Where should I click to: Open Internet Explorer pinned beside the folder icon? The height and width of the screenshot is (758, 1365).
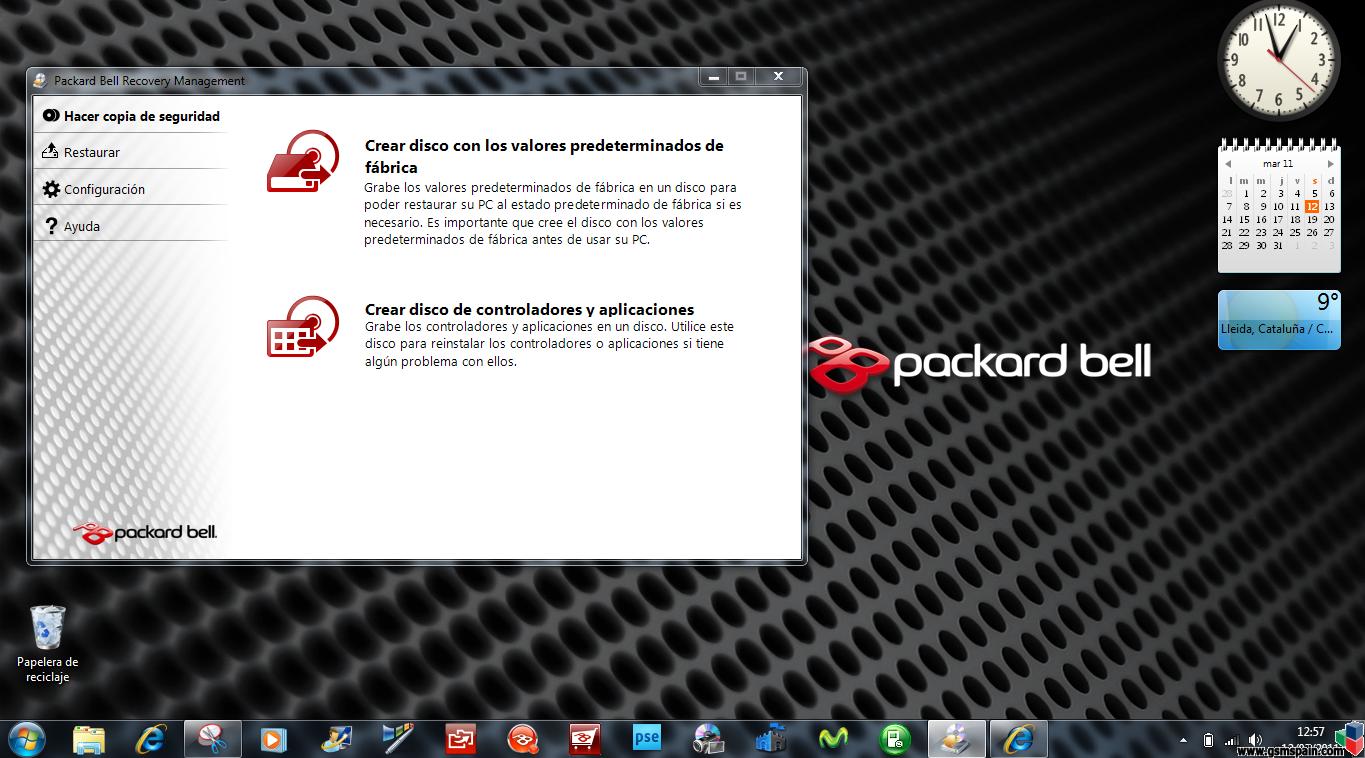[151, 739]
